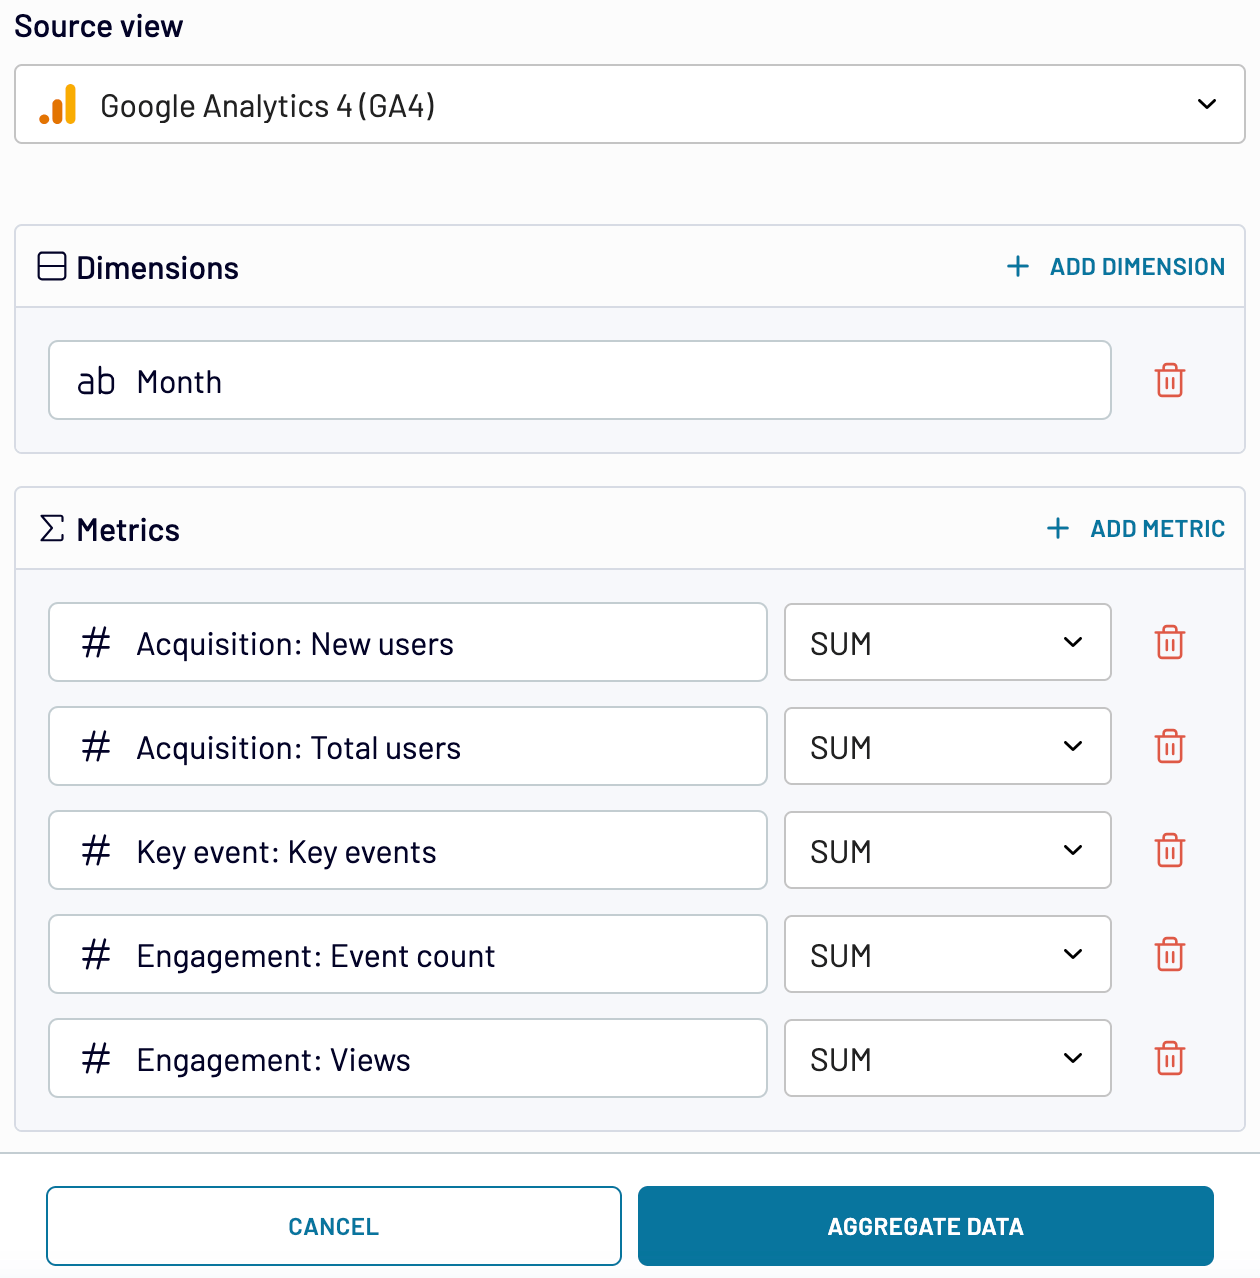Screen dimensions: 1260x1278
Task: Click the CANCEL button
Action: (334, 1225)
